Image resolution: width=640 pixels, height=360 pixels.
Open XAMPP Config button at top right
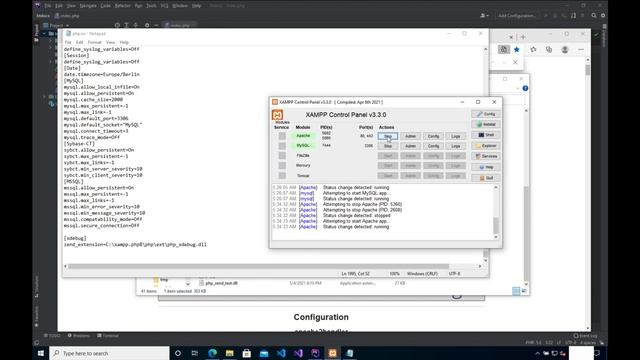[486, 114]
